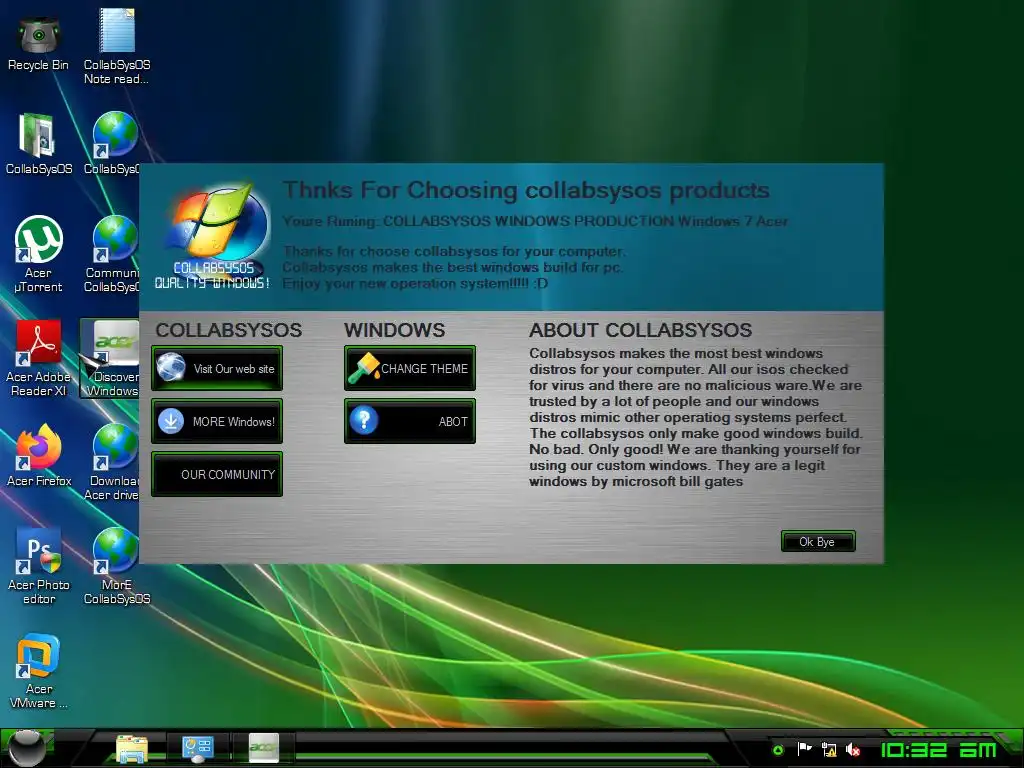Open the control panel taskbar icon
Viewport: 1024px width, 768px height.
click(x=197, y=748)
